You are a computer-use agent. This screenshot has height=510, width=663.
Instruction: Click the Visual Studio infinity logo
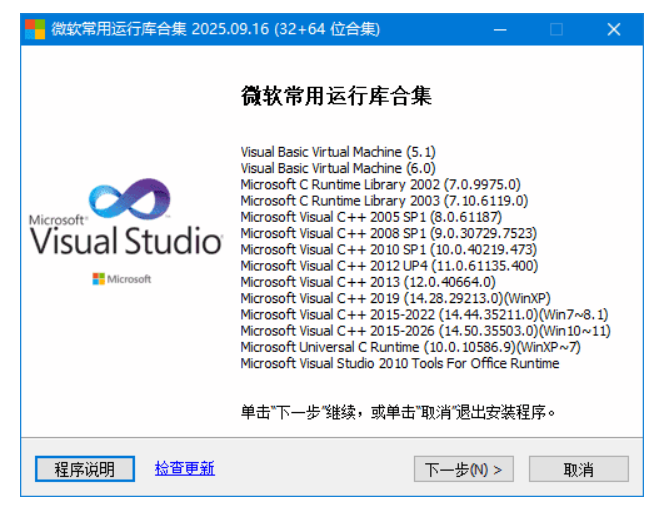tap(129, 199)
